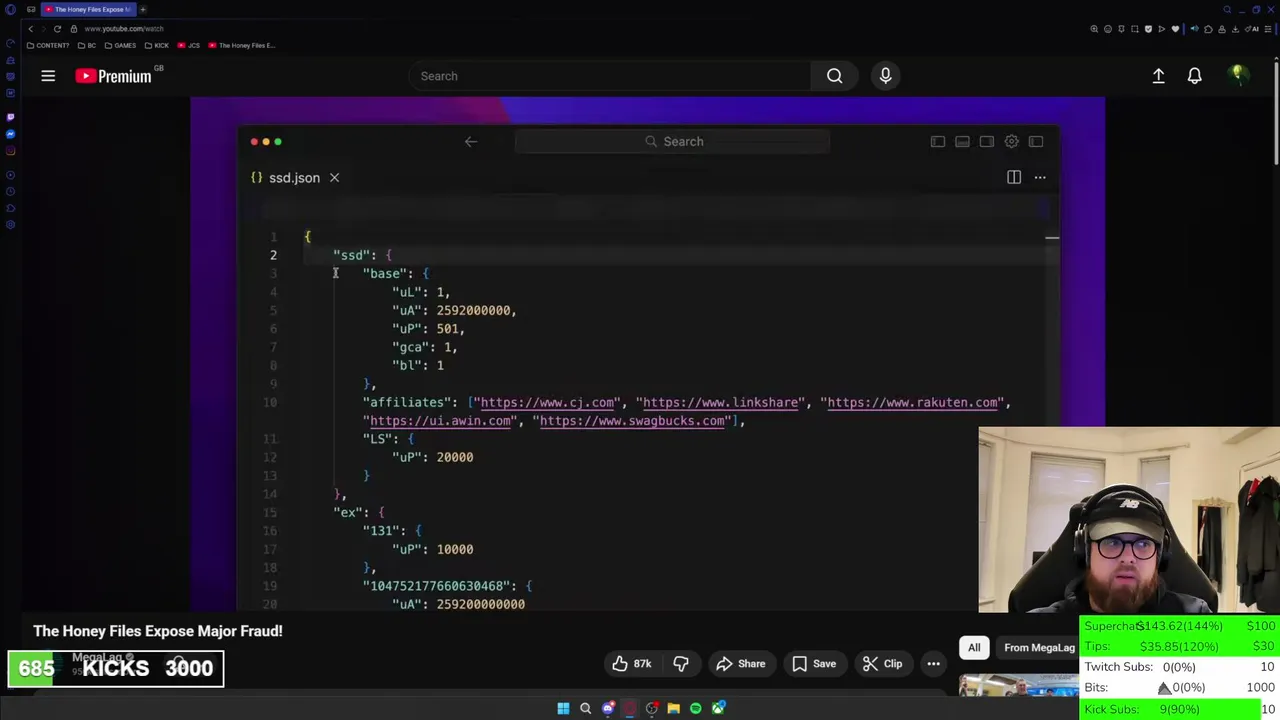Viewport: 1280px width, 720px height.
Task: Open the JCS bookmark
Action: pos(189,45)
